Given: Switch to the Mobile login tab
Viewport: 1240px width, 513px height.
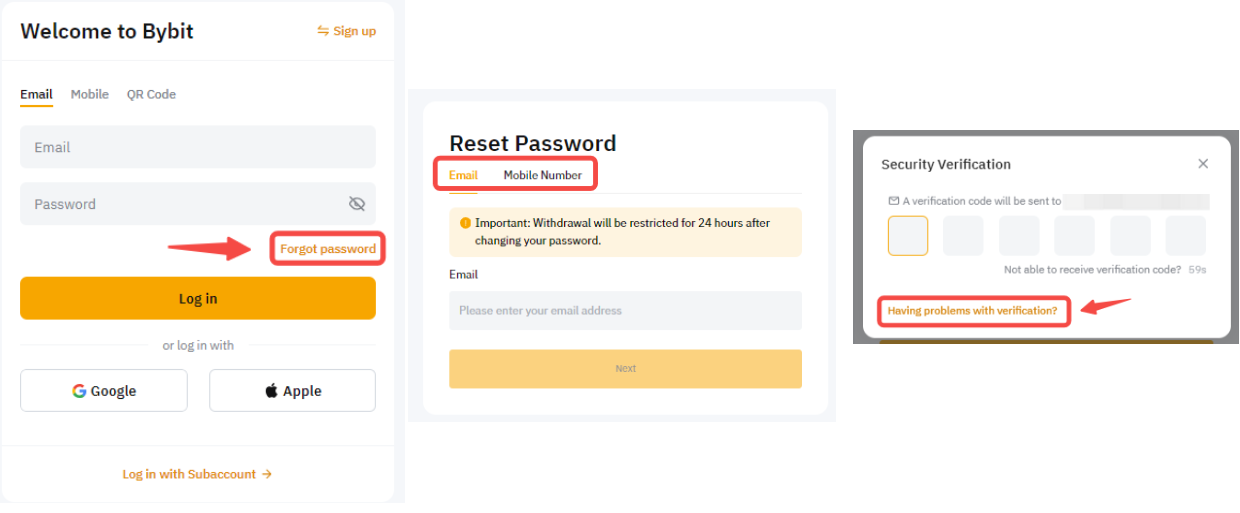Looking at the screenshot, I should 89,94.
